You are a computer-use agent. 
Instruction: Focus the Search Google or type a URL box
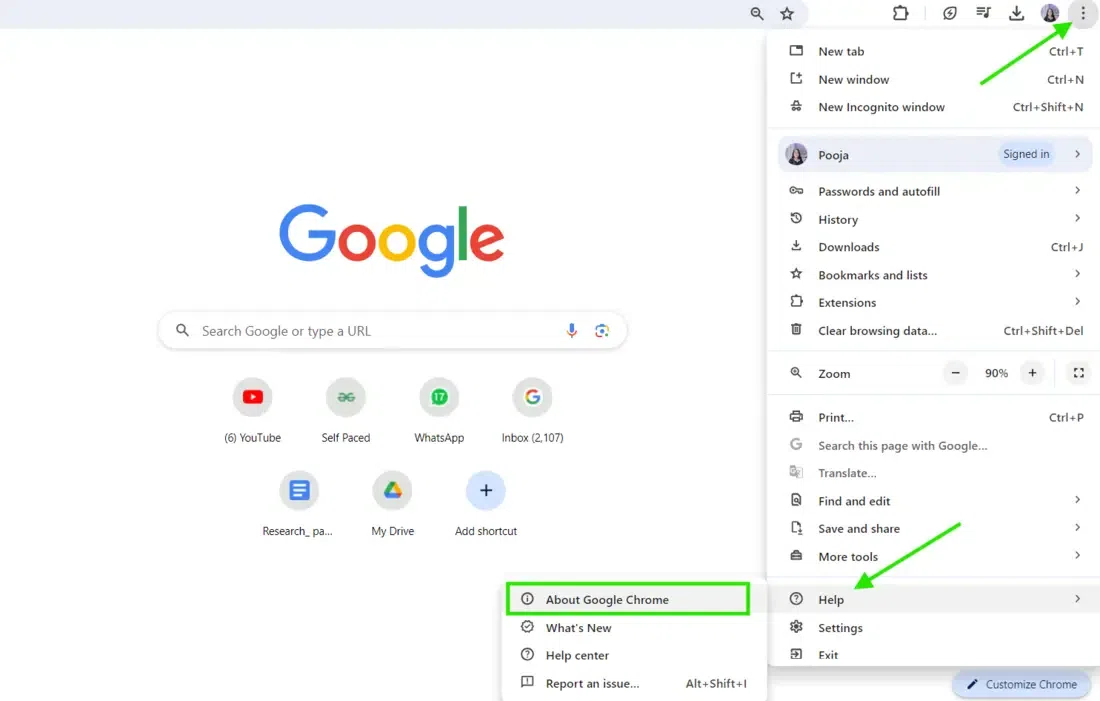coord(392,331)
